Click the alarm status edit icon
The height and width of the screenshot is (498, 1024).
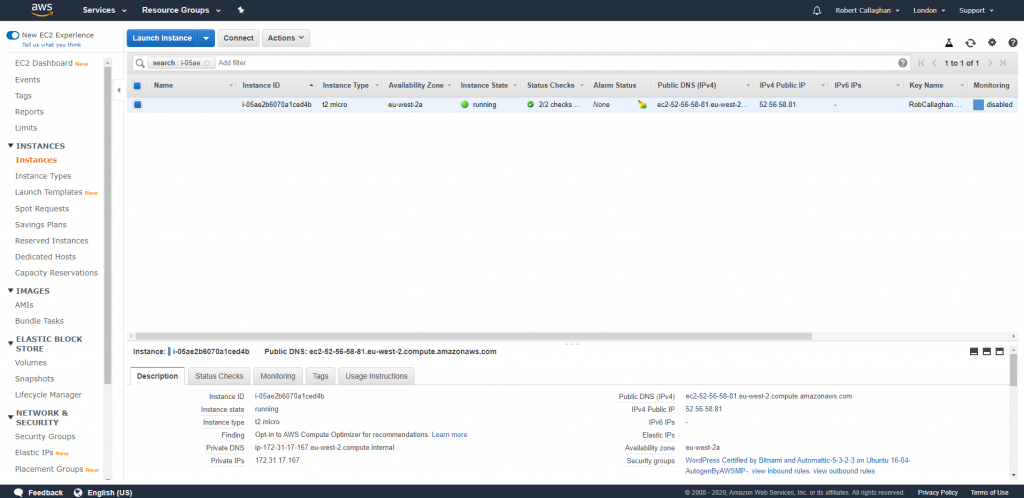tap(643, 104)
